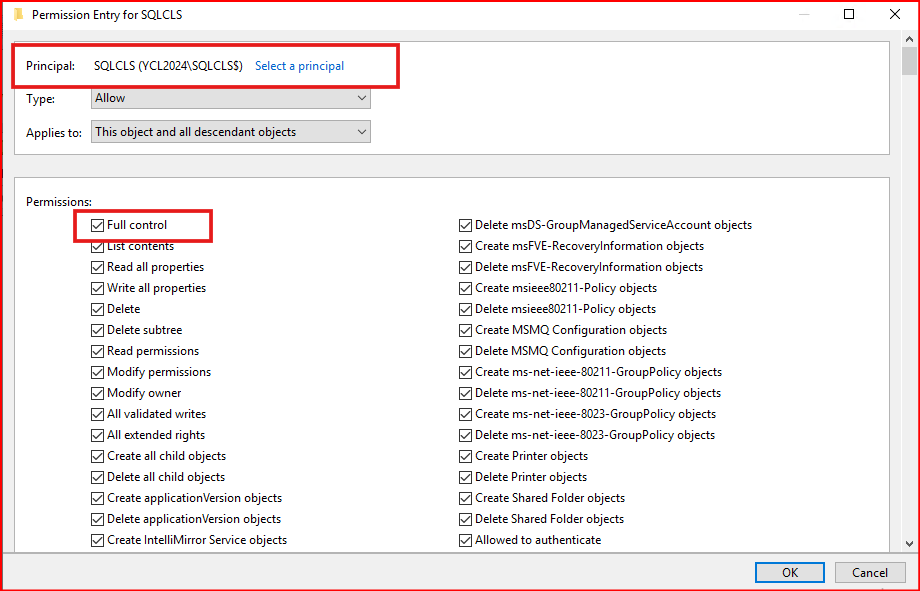Click the scrollbar up arrow
This screenshot has height=591, width=920.
pos(909,40)
